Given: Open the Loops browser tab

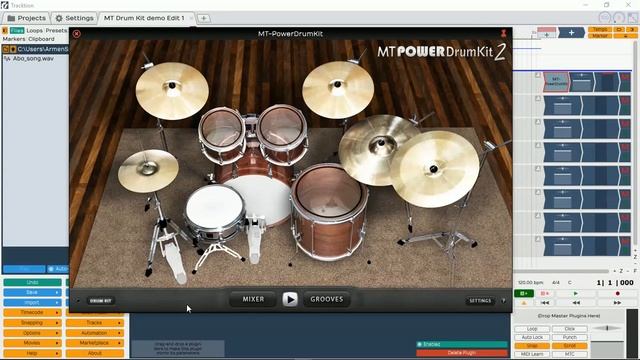Looking at the screenshot, I should [34, 31].
